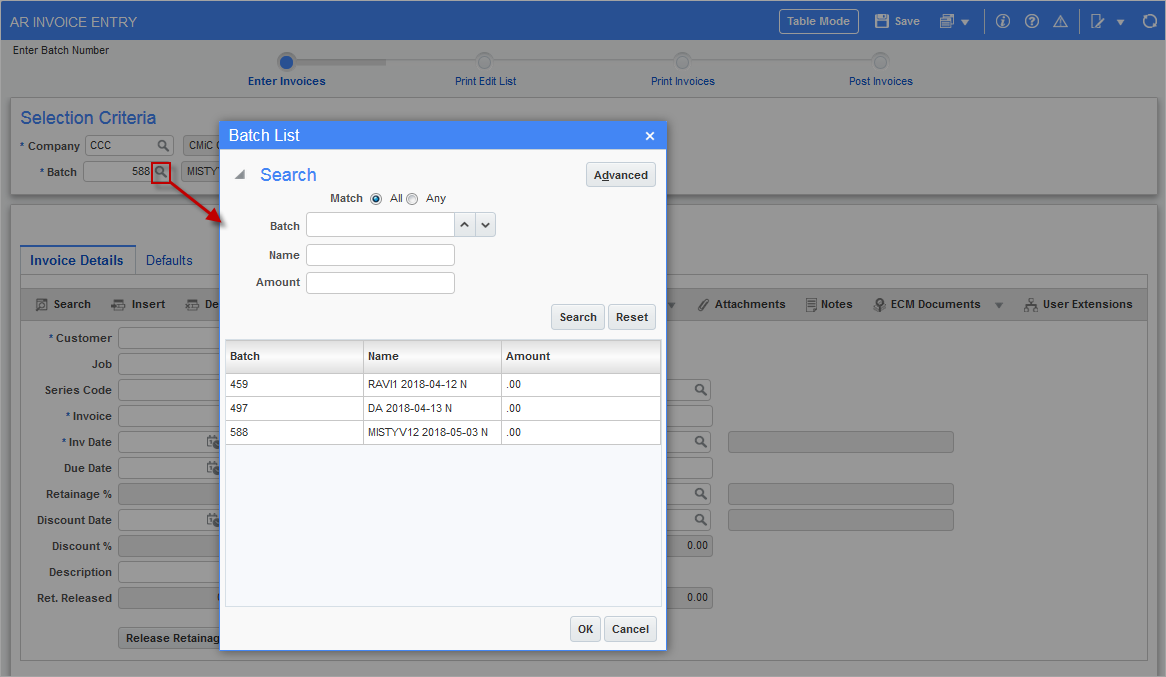This screenshot has height=677, width=1166.
Task: Click Release Retainage button
Action: point(170,638)
